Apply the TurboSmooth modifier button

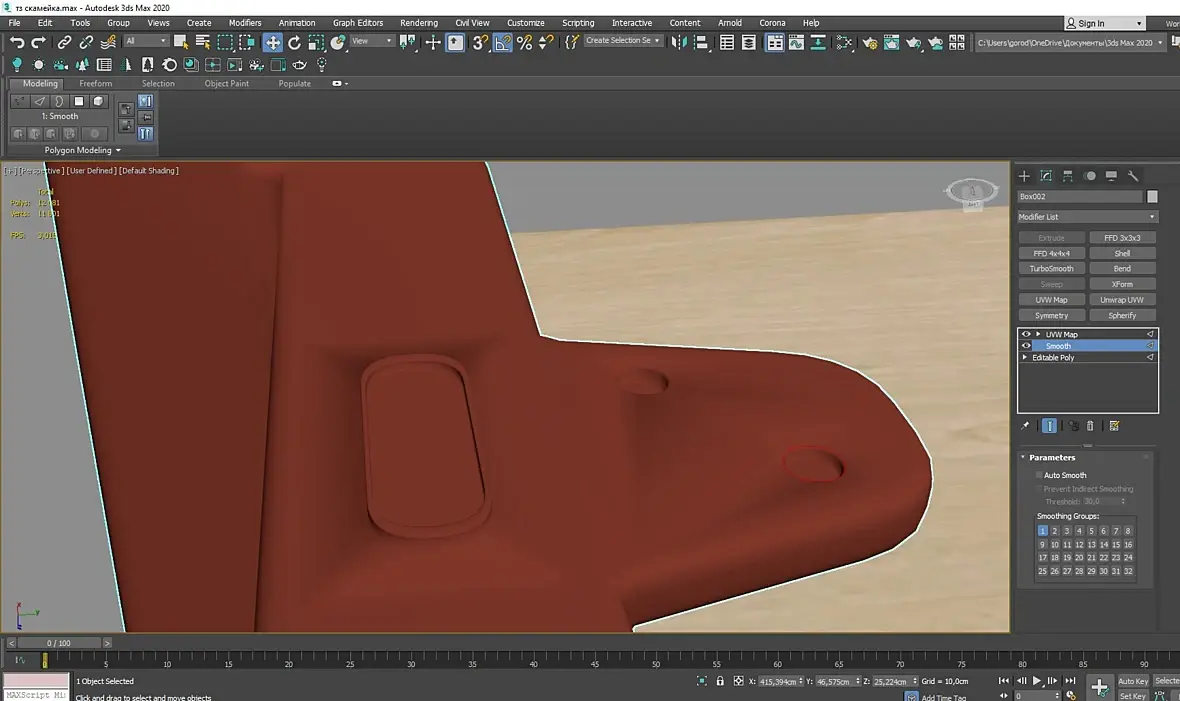tap(1051, 269)
